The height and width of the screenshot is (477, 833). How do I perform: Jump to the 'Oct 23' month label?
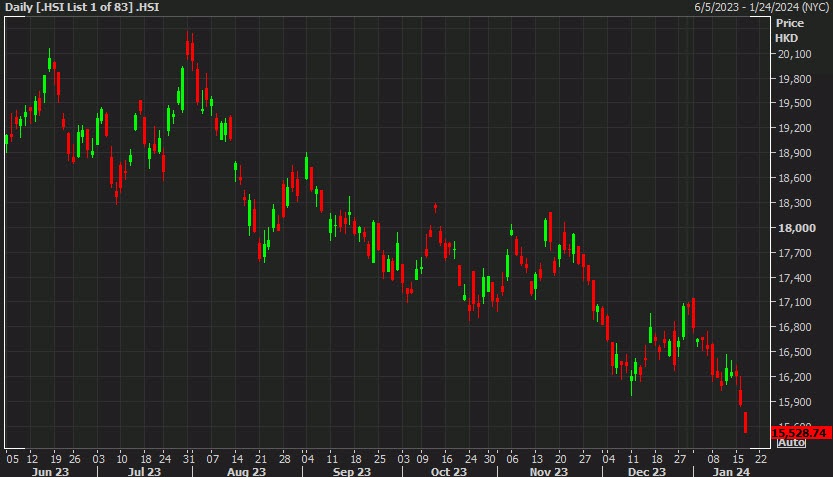447,471
